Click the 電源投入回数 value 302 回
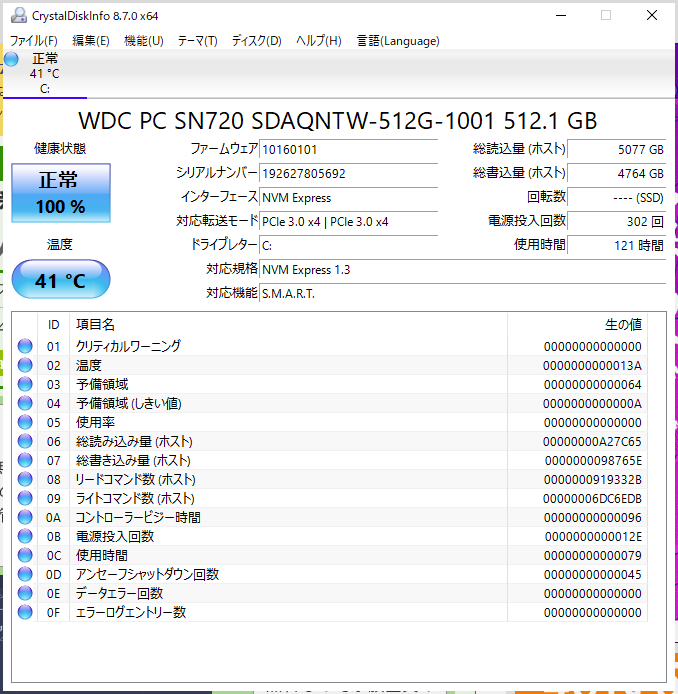 pyautogui.click(x=616, y=221)
